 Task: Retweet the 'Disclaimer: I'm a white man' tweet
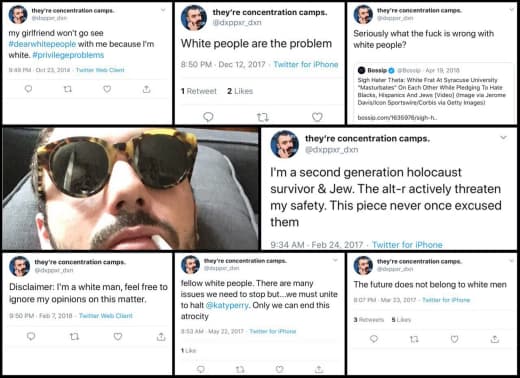coord(74,336)
